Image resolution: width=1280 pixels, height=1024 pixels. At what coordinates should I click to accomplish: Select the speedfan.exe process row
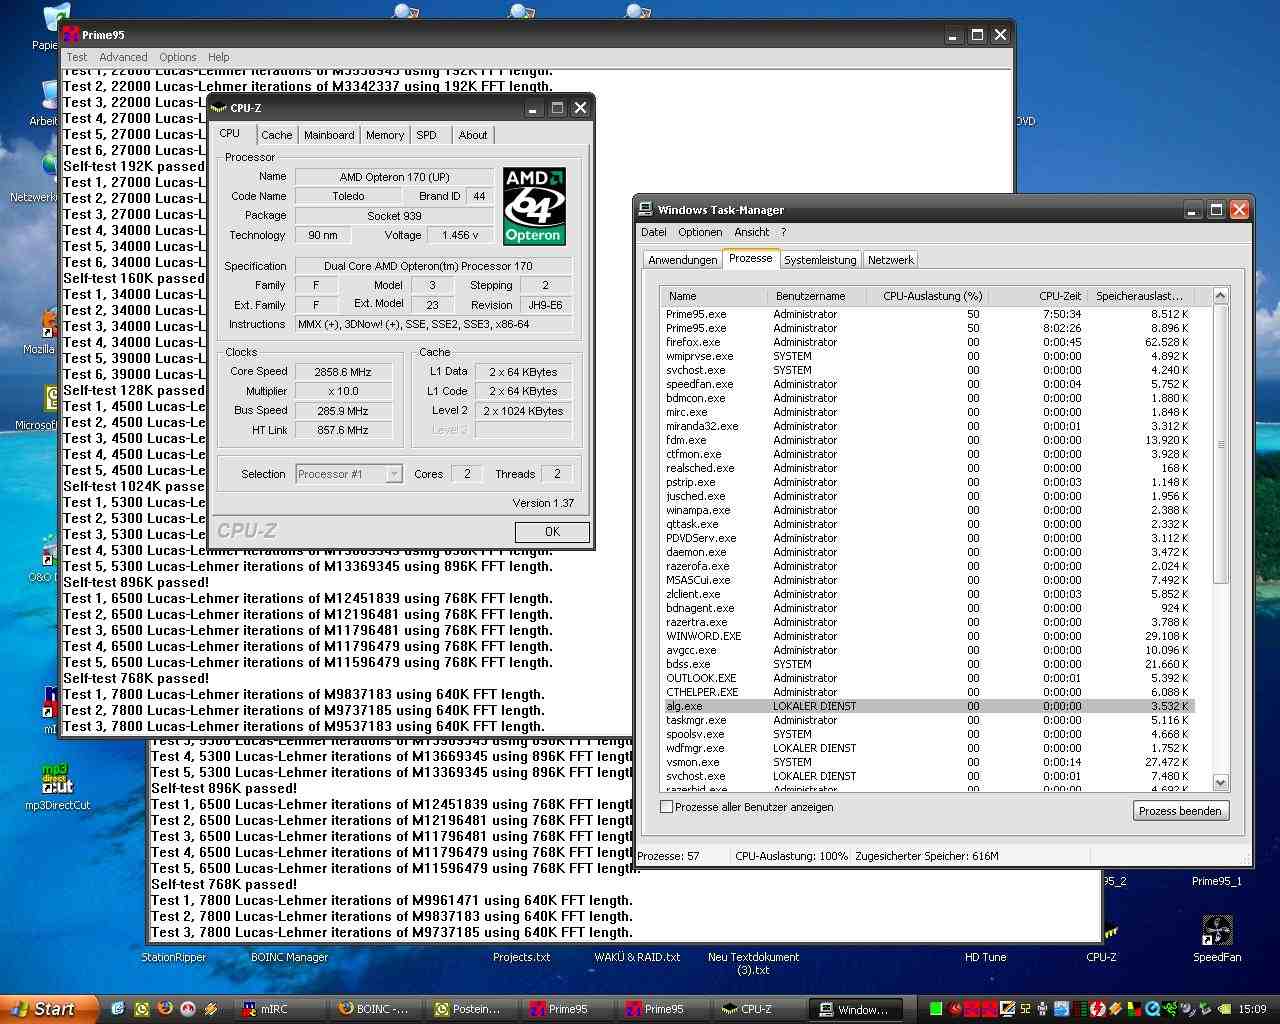click(x=927, y=384)
